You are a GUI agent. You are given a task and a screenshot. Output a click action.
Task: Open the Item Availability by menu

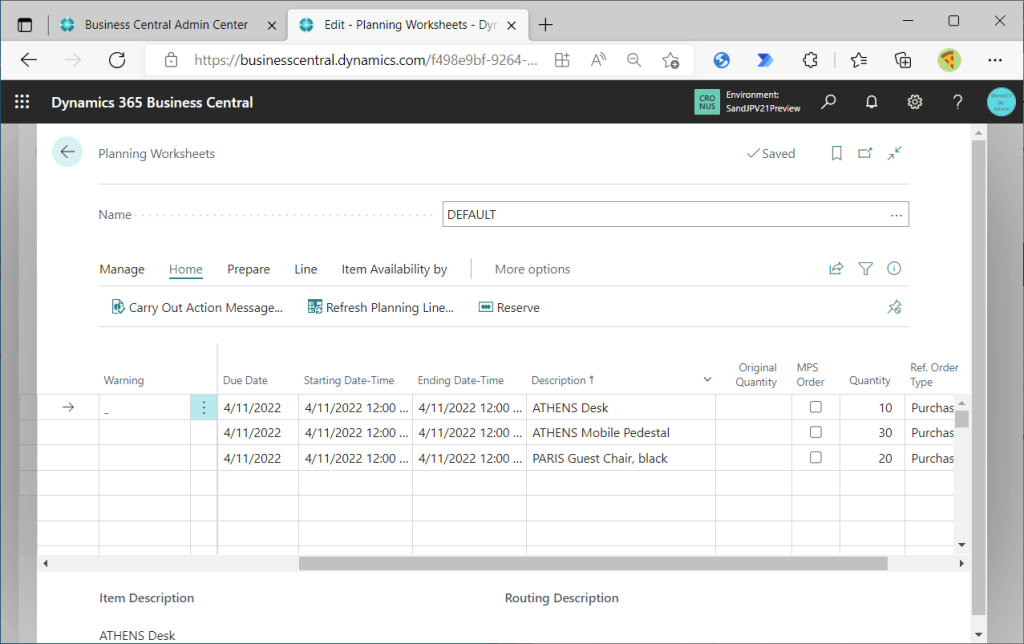394,269
